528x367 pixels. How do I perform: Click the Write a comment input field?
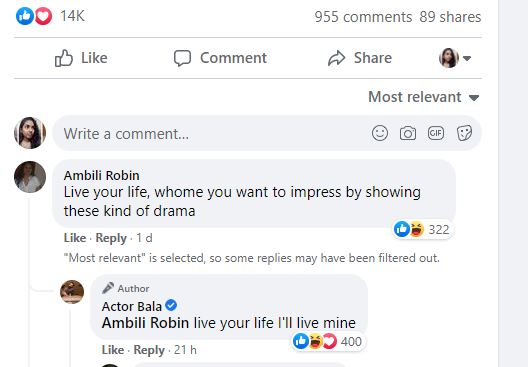coord(266,133)
